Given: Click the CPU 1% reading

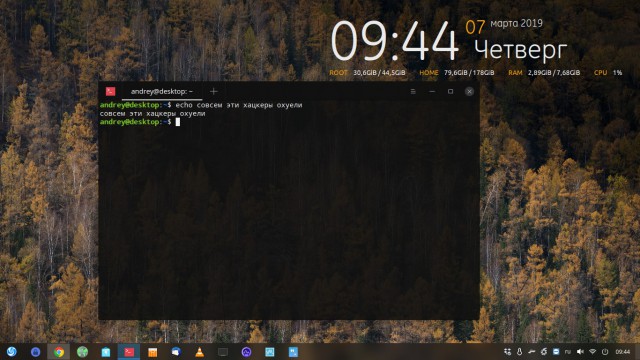Looking at the screenshot, I should (x=608, y=73).
